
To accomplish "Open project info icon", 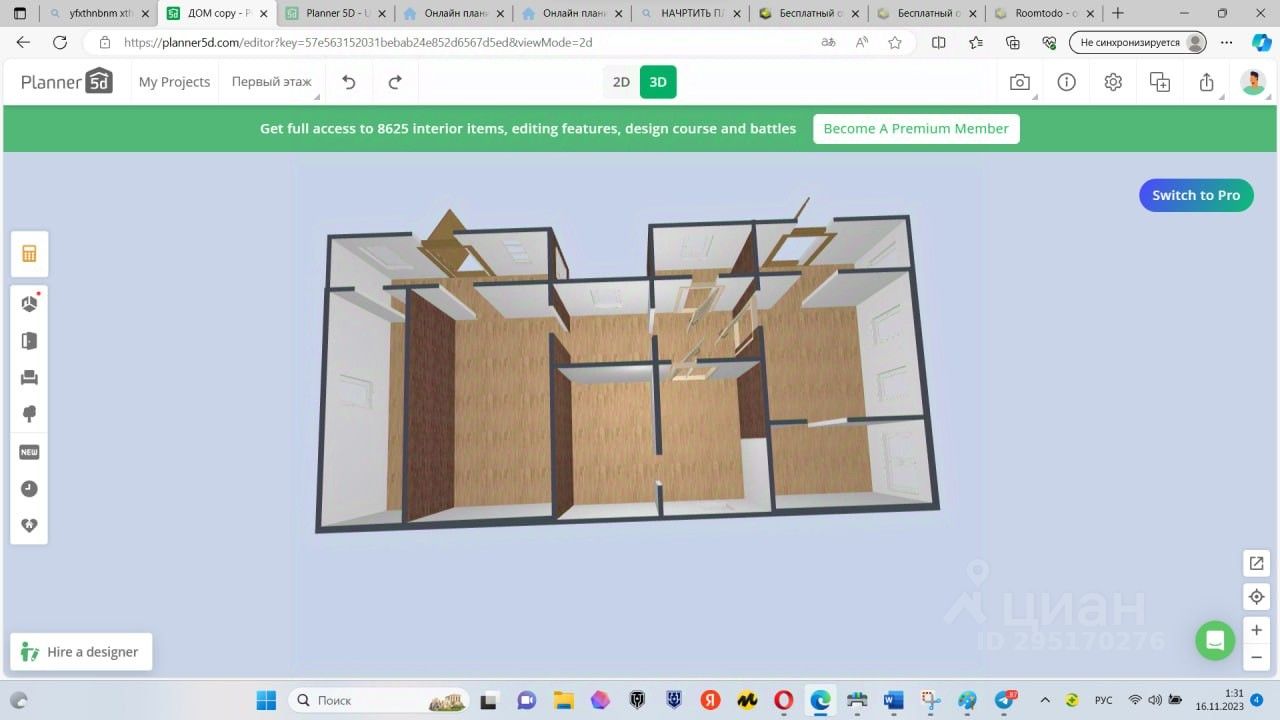I will click(x=1067, y=82).
